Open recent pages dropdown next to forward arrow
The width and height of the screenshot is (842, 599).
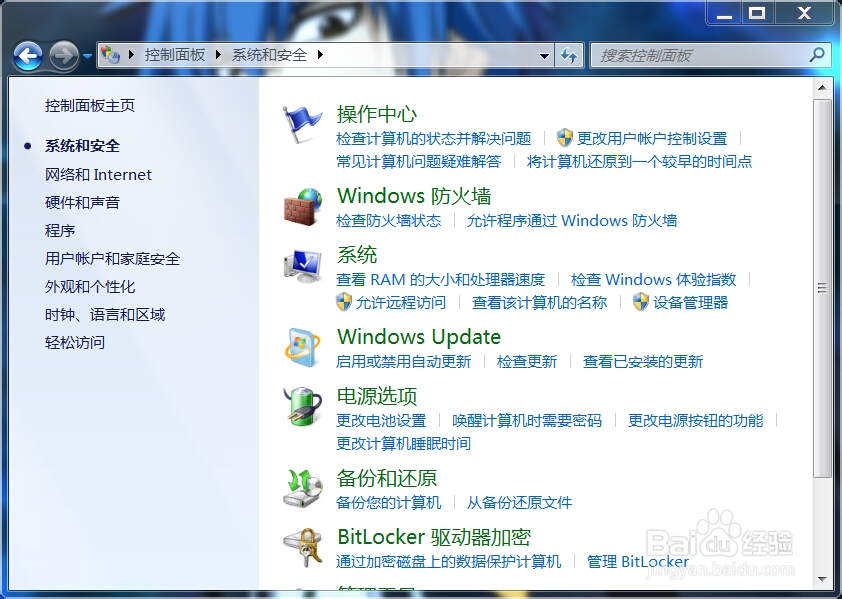click(x=85, y=57)
